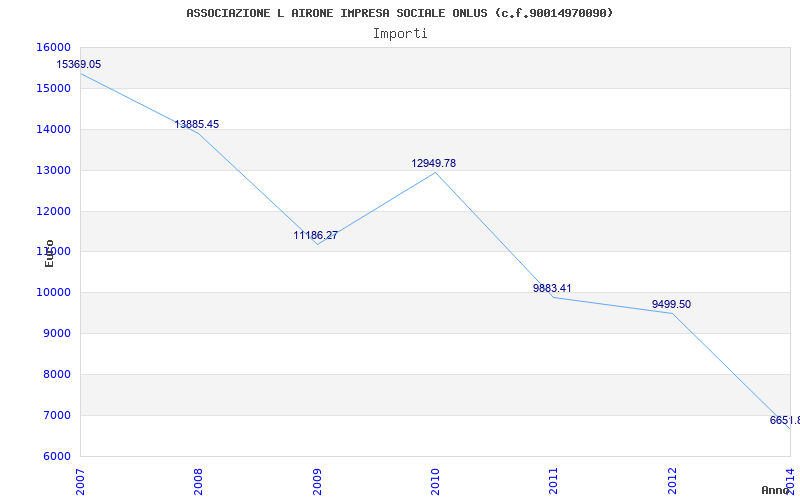Click the x-axis year 2012
The height and width of the screenshot is (500, 800).
click(x=672, y=481)
